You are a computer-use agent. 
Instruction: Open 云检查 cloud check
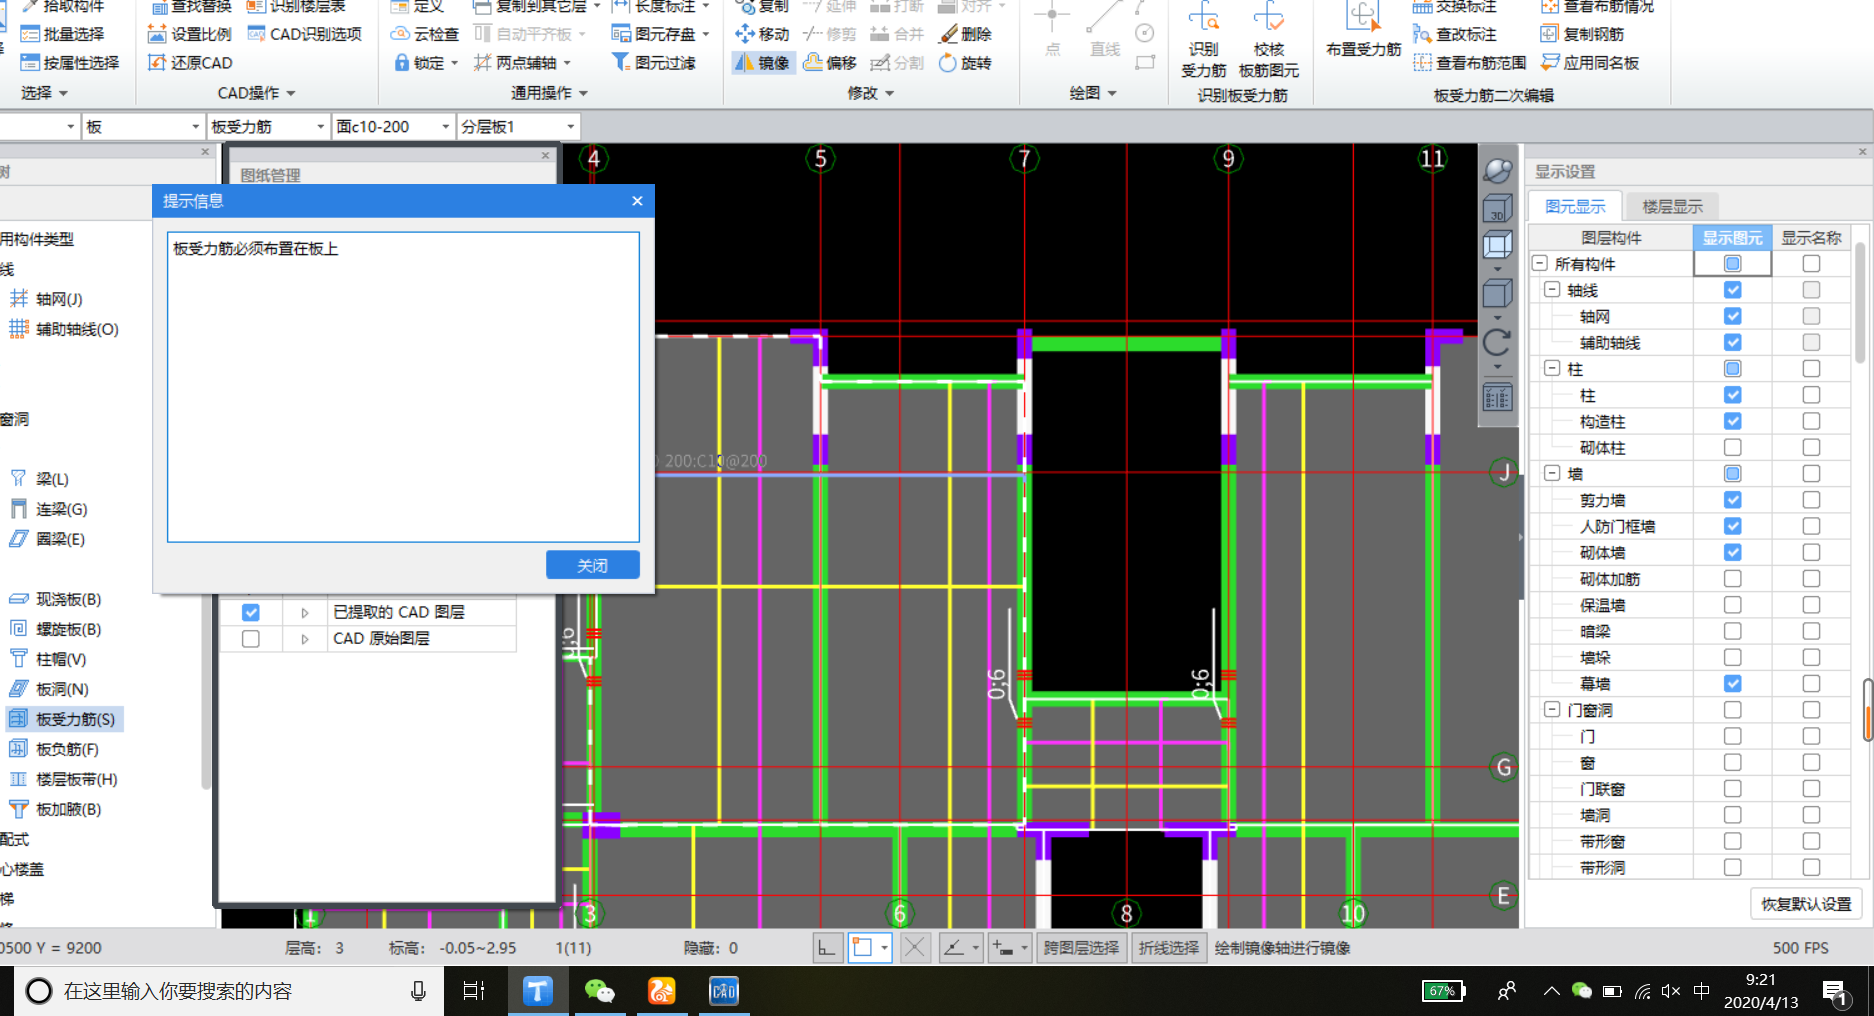[x=425, y=33]
